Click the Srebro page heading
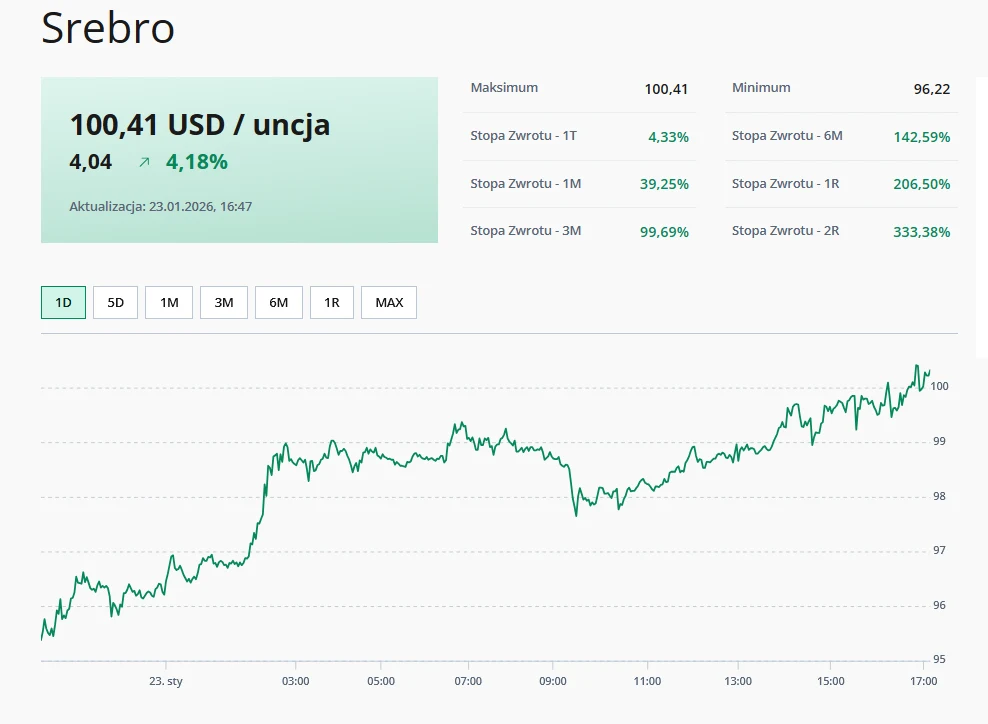Viewport: 988px width, 724px height. 108,29
